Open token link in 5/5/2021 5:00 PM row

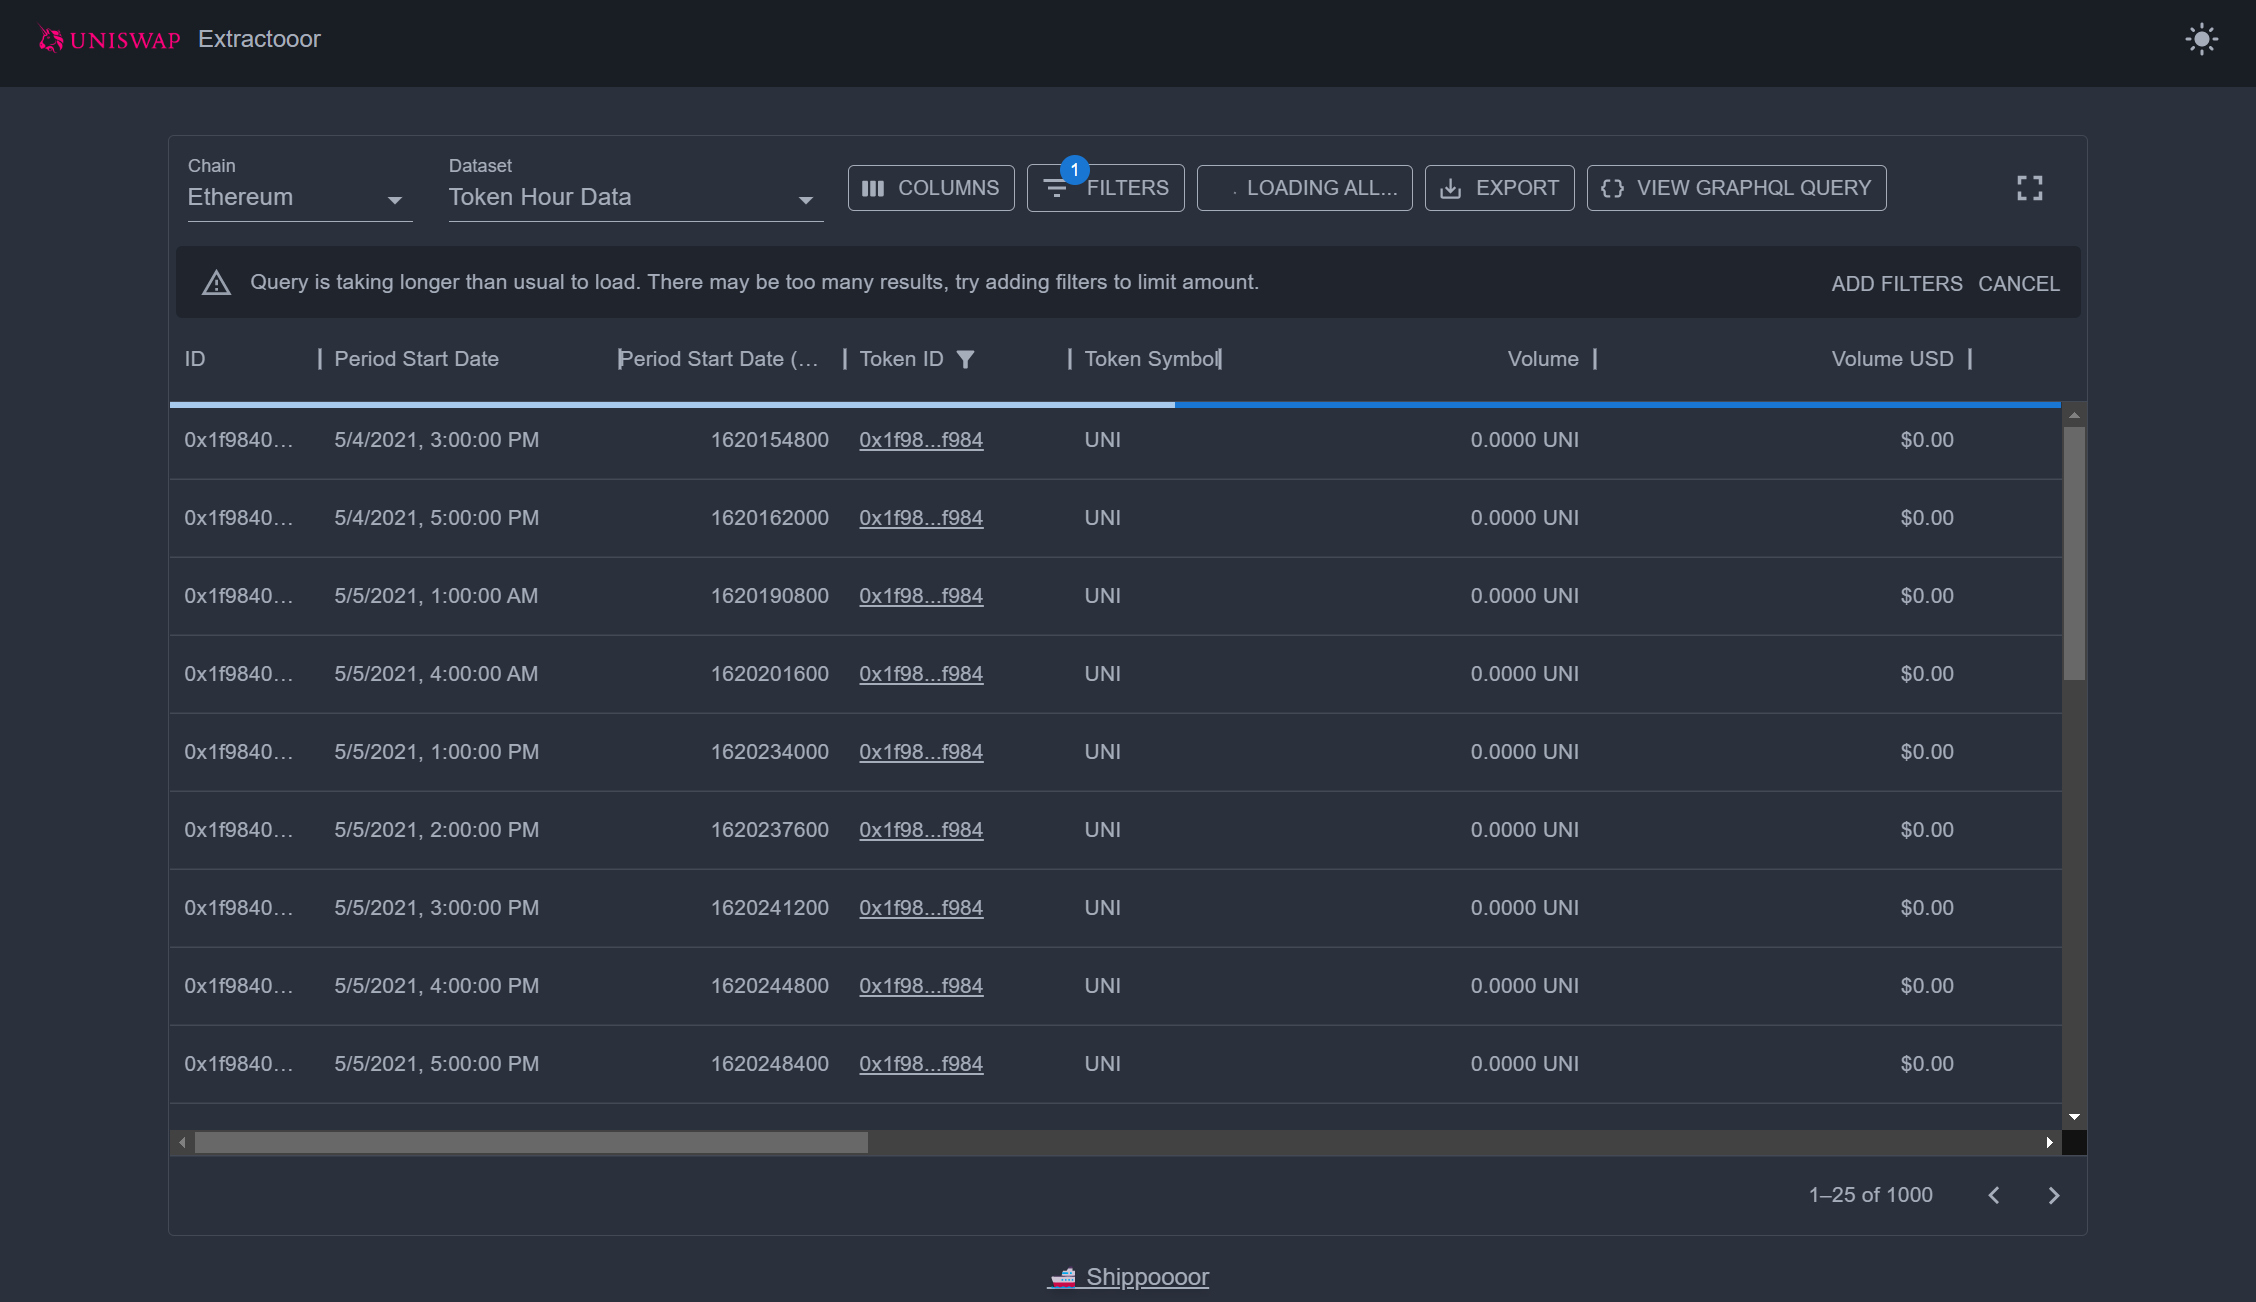pyautogui.click(x=921, y=1064)
